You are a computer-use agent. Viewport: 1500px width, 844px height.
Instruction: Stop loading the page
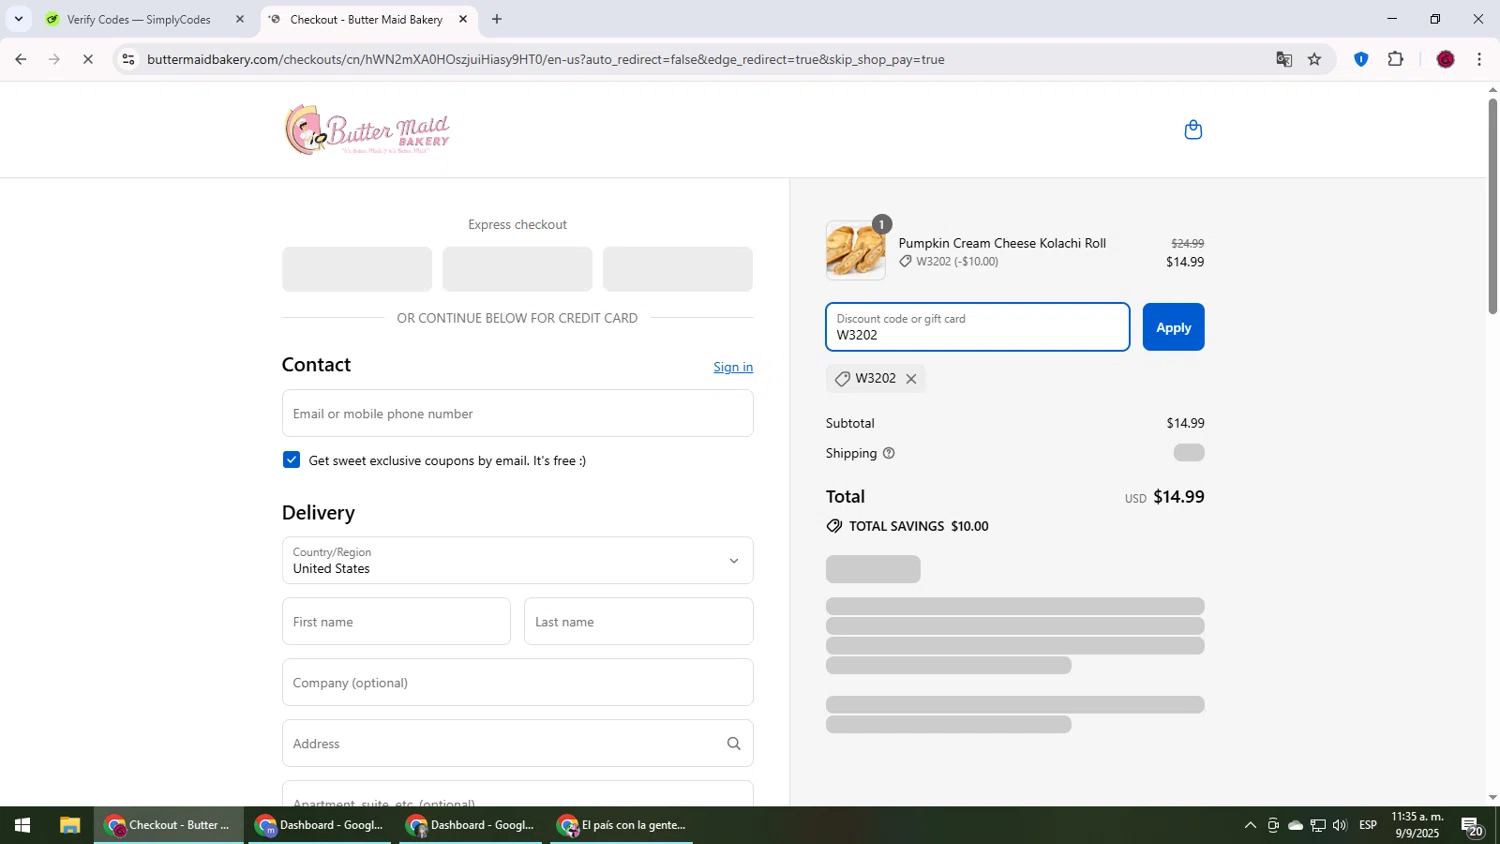(88, 60)
